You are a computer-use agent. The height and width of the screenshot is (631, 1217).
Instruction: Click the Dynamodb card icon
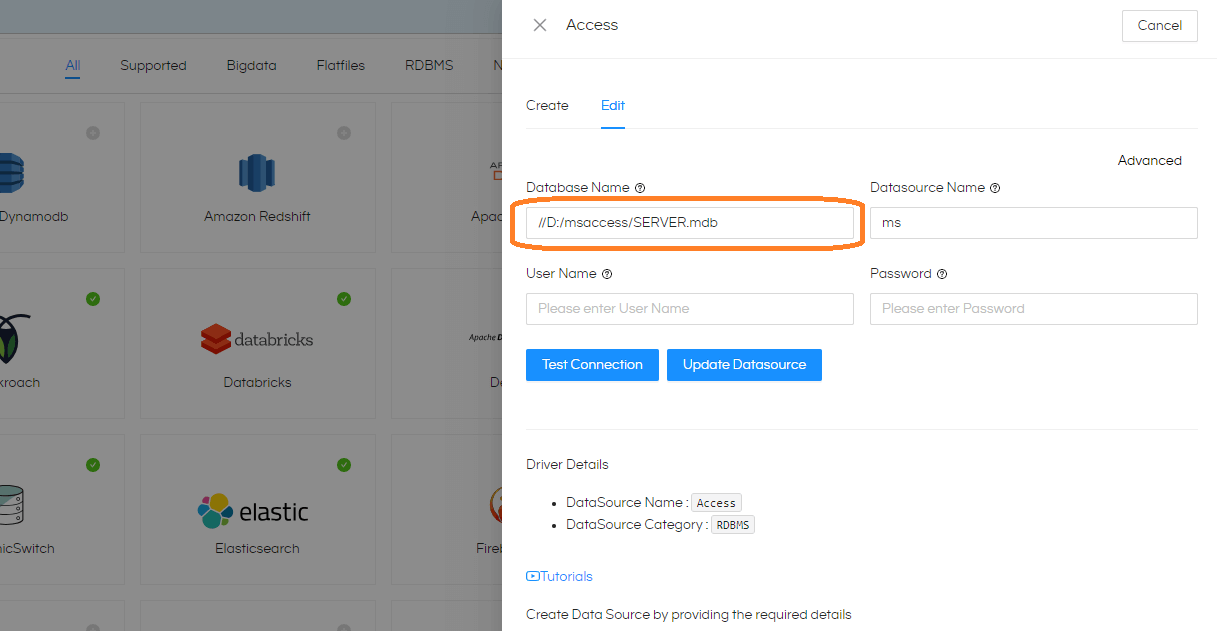click(x=10, y=172)
